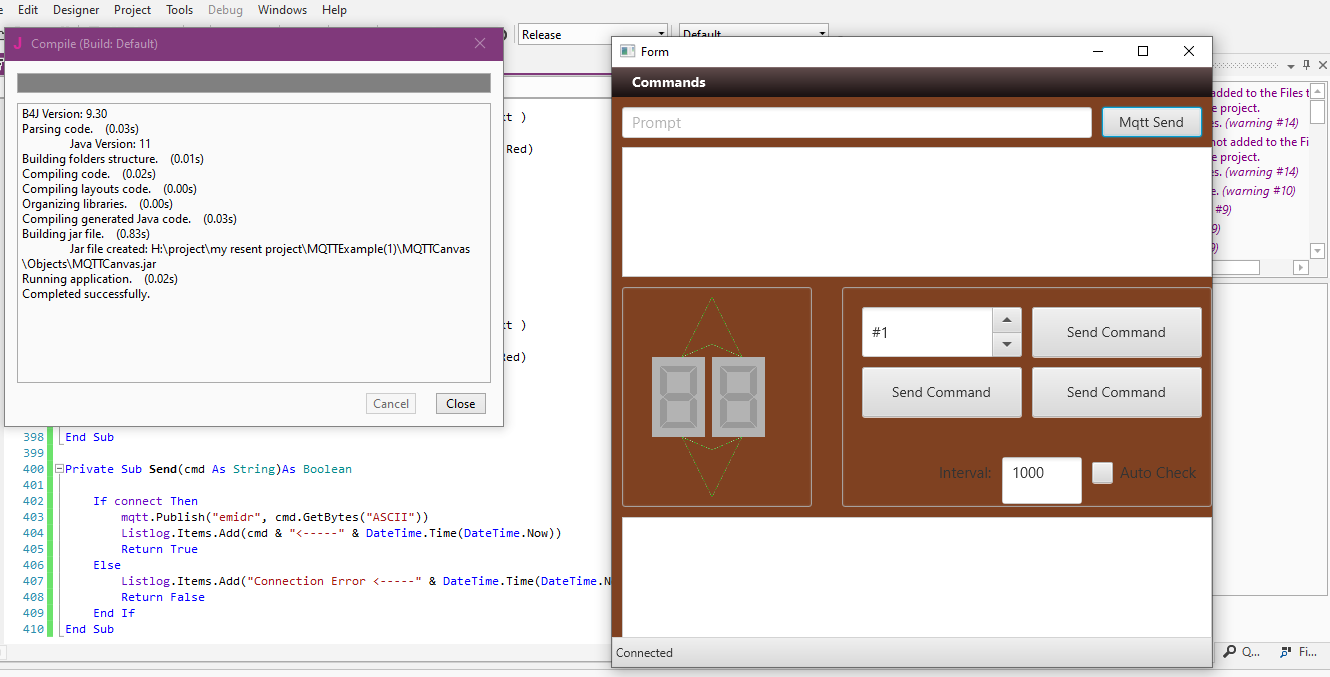Open the Quick Search tab magnifier icon
The image size is (1330, 677).
1229,652
